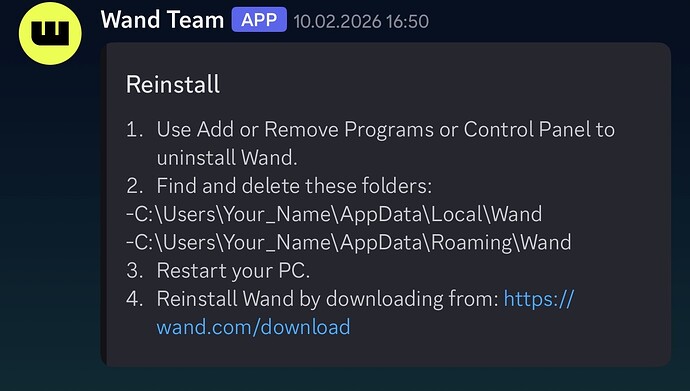Click the blue https:// link portion

pyautogui.click(x=539, y=300)
